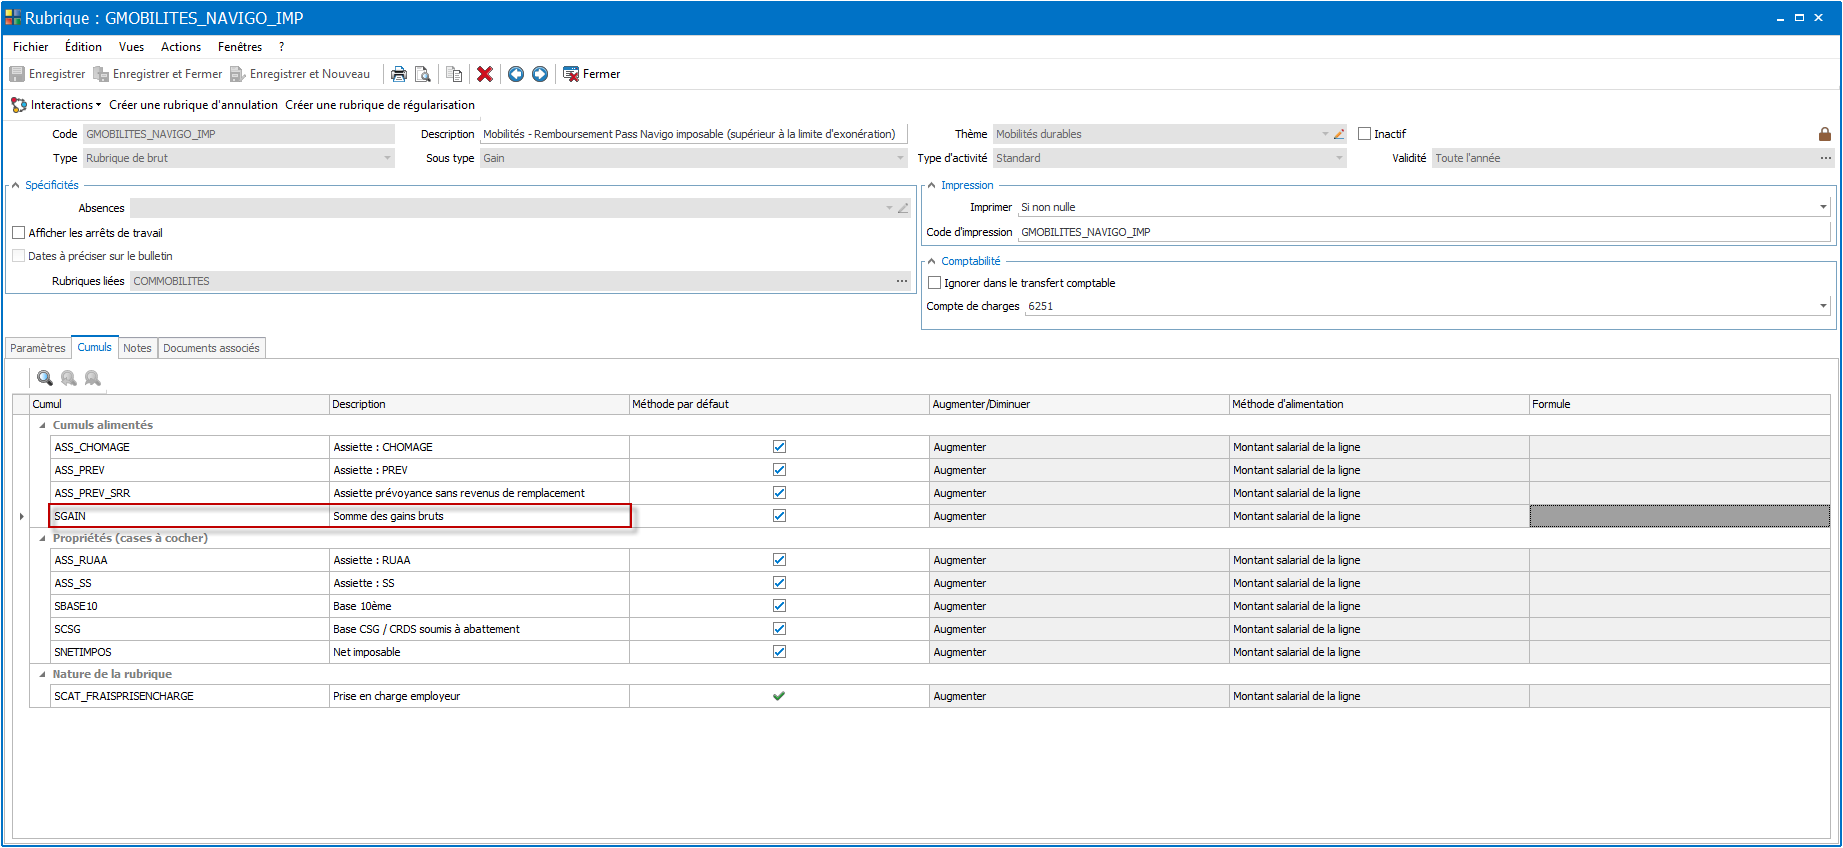Toggle the Inactif checkbox
The image size is (1843, 848).
coord(1364,134)
